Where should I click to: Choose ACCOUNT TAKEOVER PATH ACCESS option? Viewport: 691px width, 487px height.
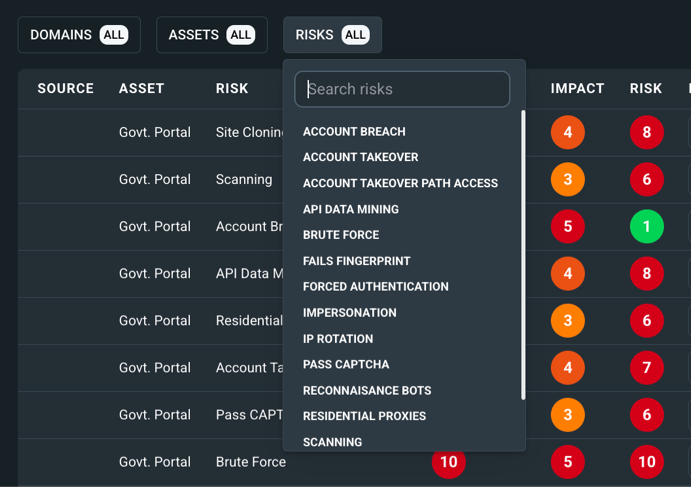coord(401,183)
